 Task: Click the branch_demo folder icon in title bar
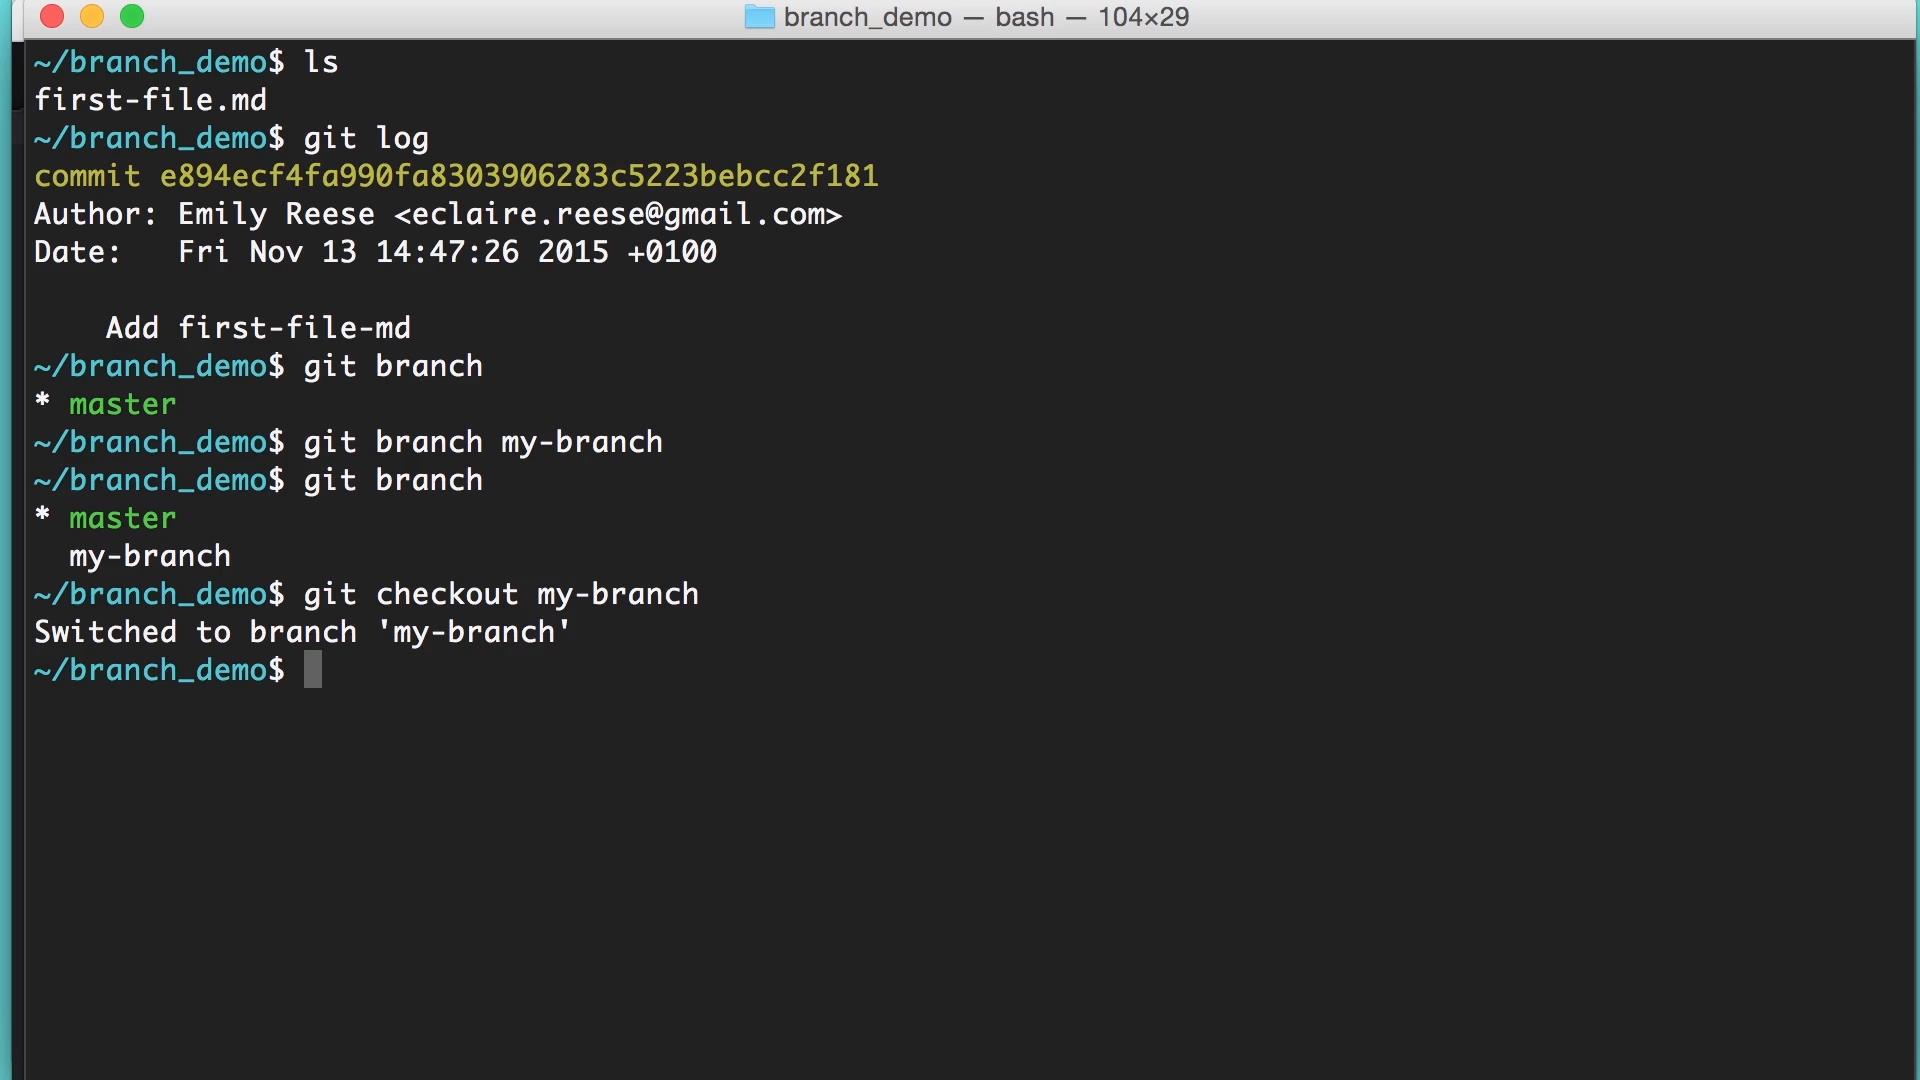pos(759,17)
